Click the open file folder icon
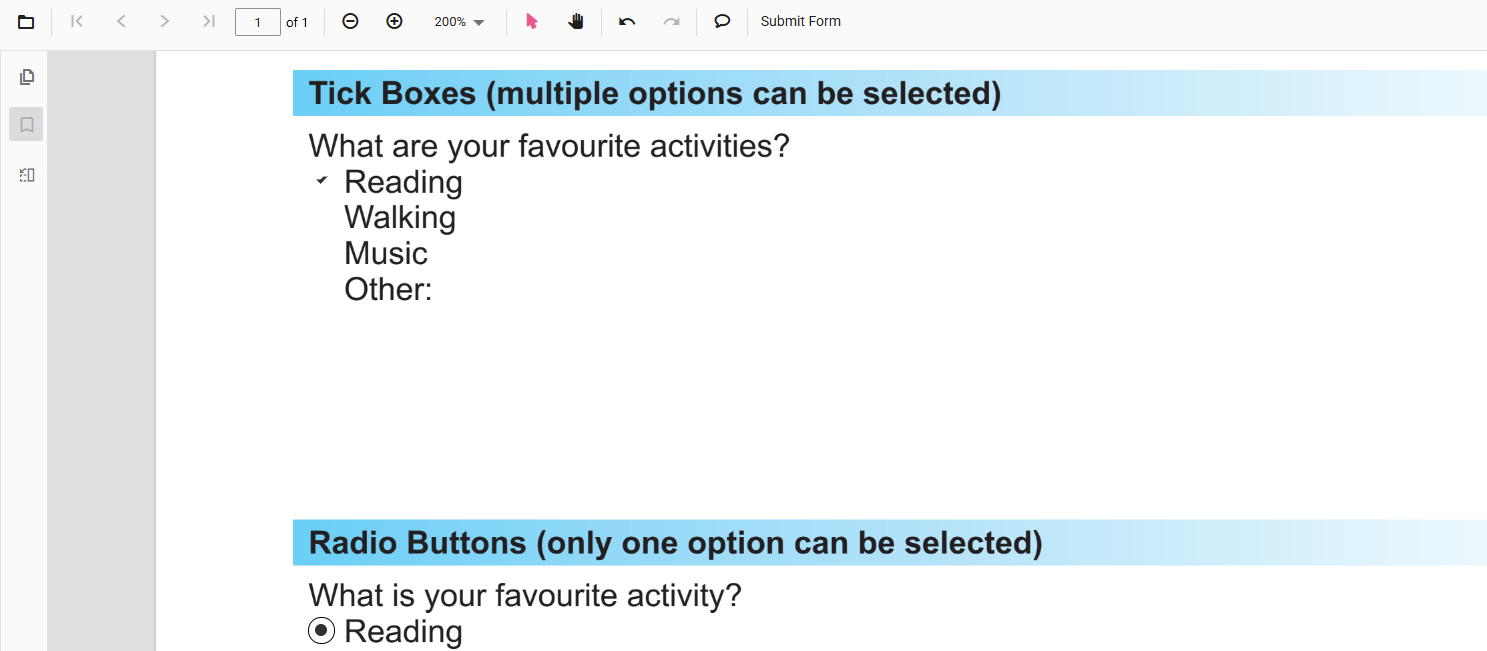Screen dimensions: 1487x651 pyautogui.click(x=26, y=22)
